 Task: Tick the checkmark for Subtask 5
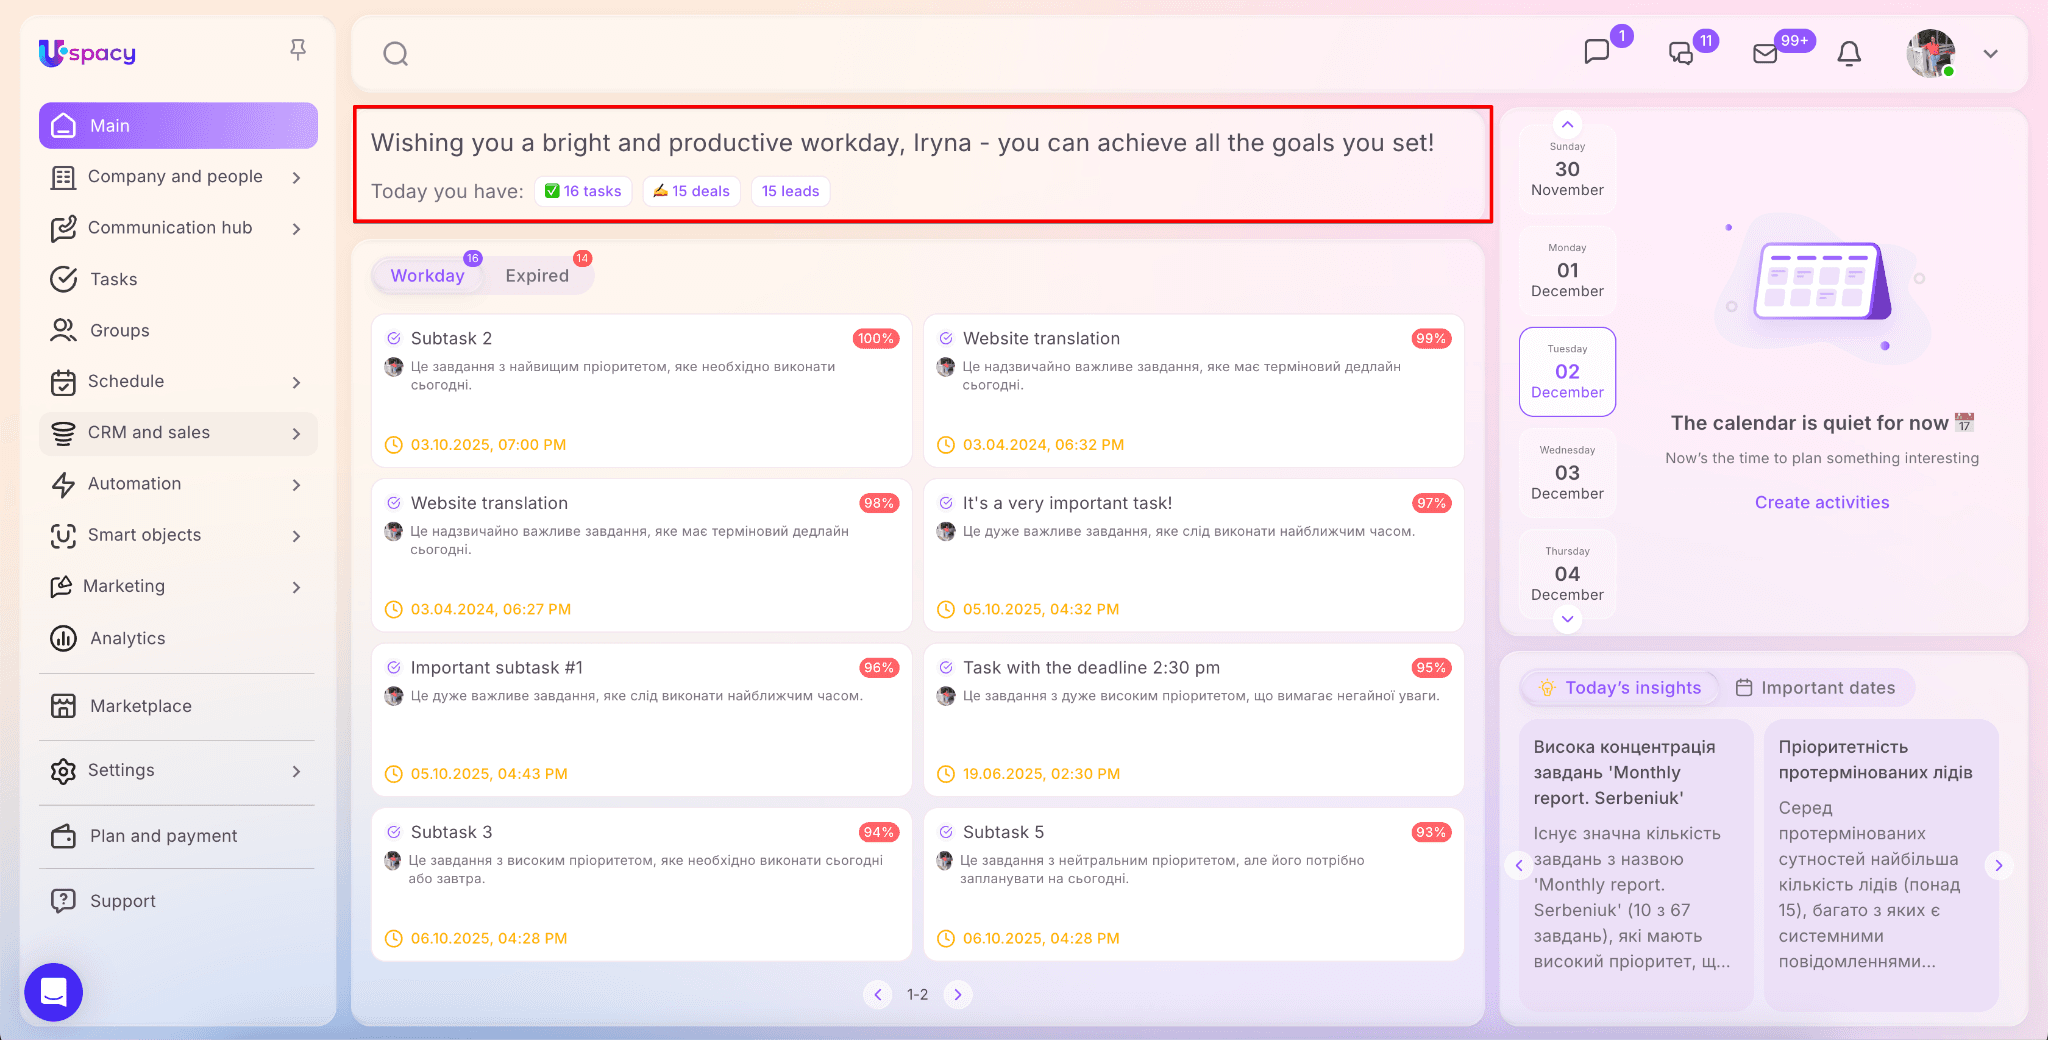coord(946,832)
